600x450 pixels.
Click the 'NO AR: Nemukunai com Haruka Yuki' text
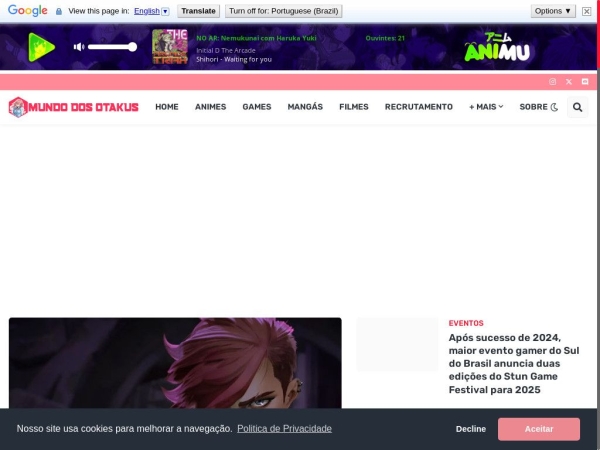coord(256,38)
